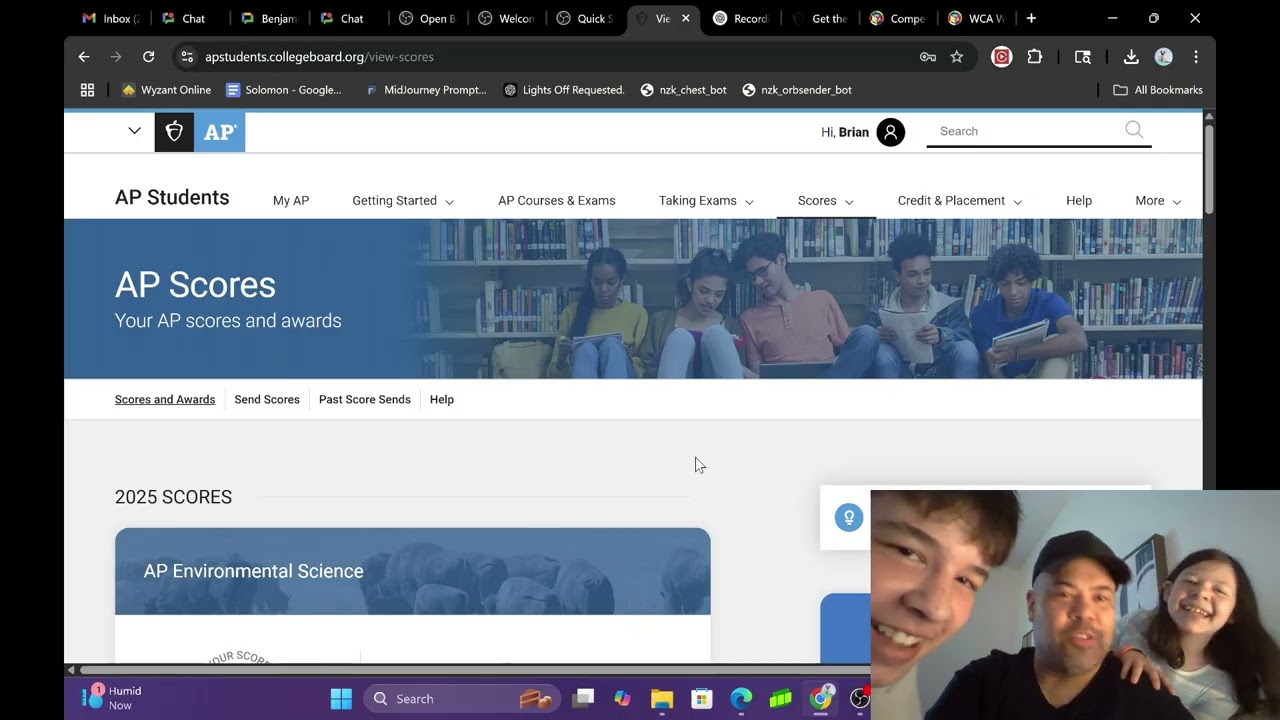The height and width of the screenshot is (720, 1280).
Task: Click the lightbulb tip icon
Action: (849, 517)
